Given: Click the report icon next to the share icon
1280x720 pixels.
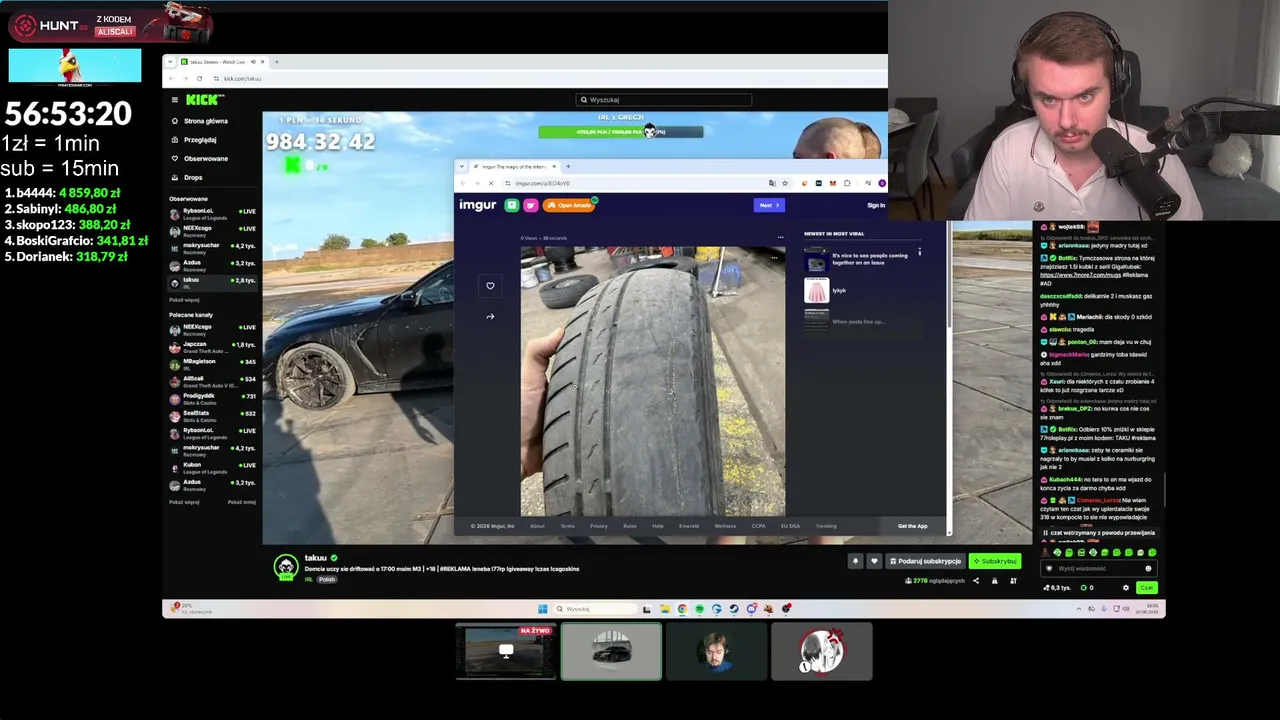Looking at the screenshot, I should [994, 581].
